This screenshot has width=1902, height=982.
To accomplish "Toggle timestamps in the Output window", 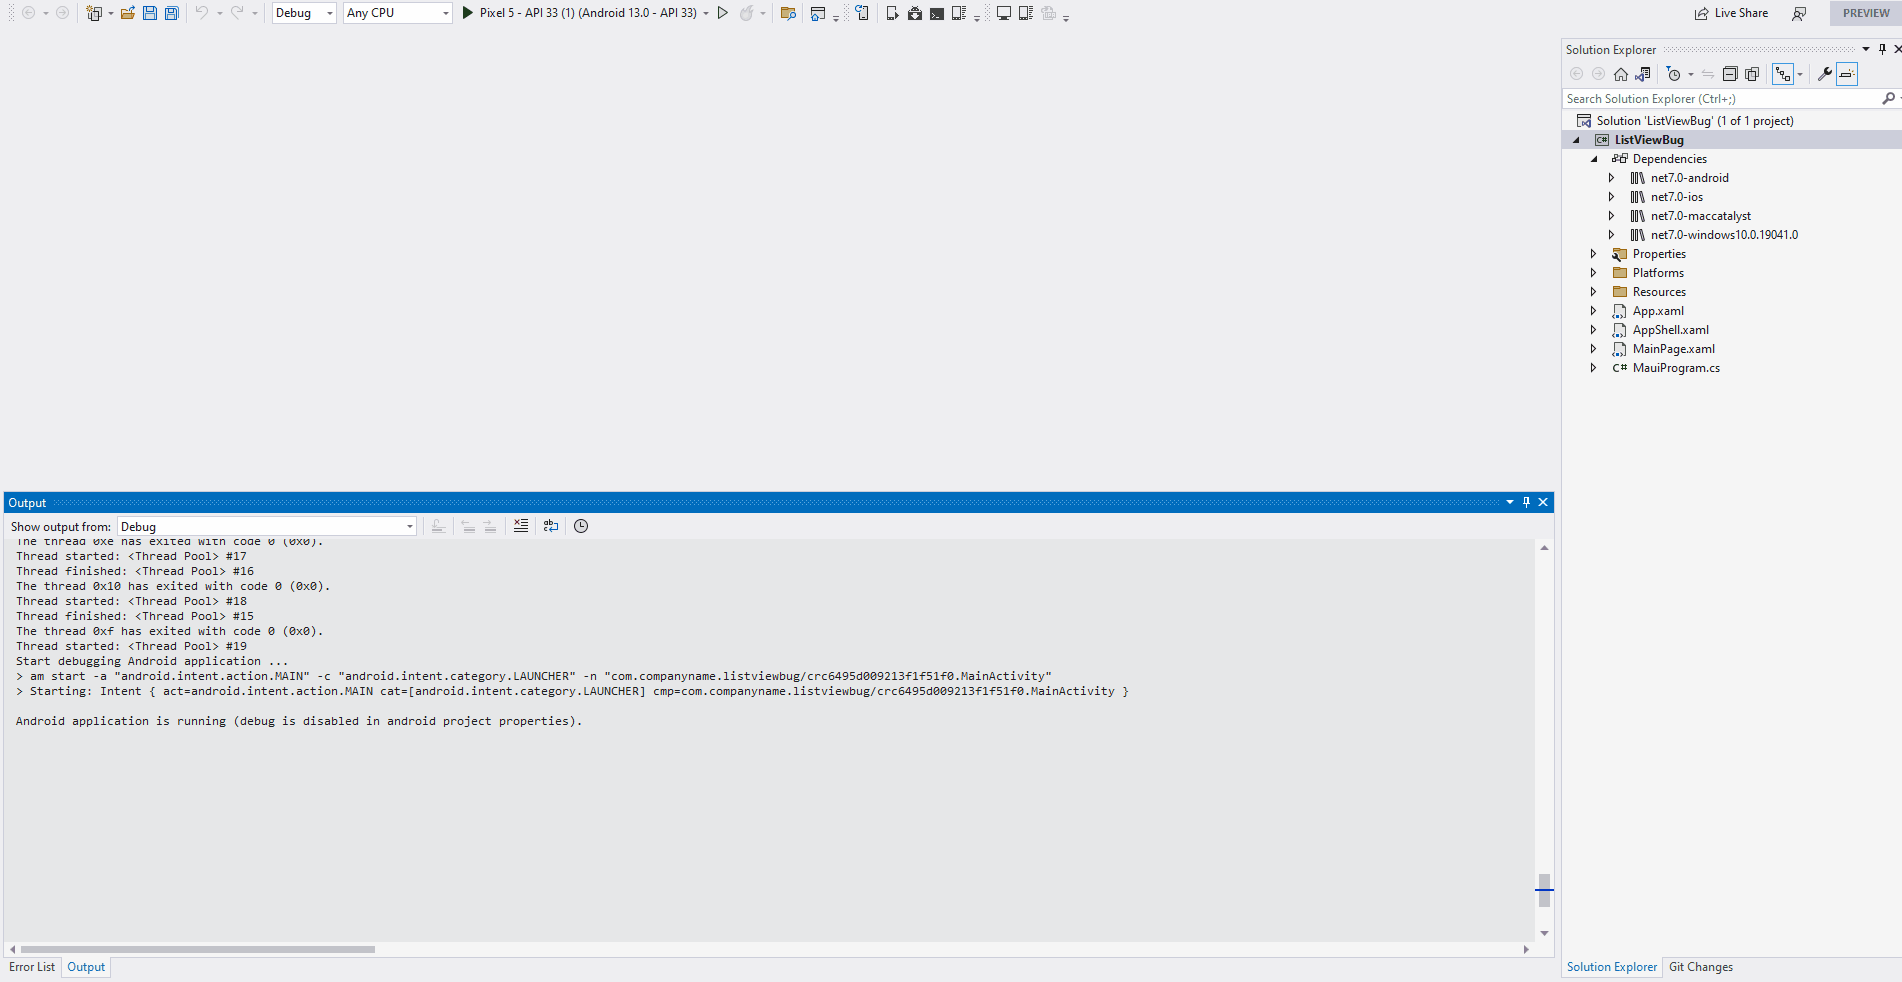I will (x=581, y=526).
